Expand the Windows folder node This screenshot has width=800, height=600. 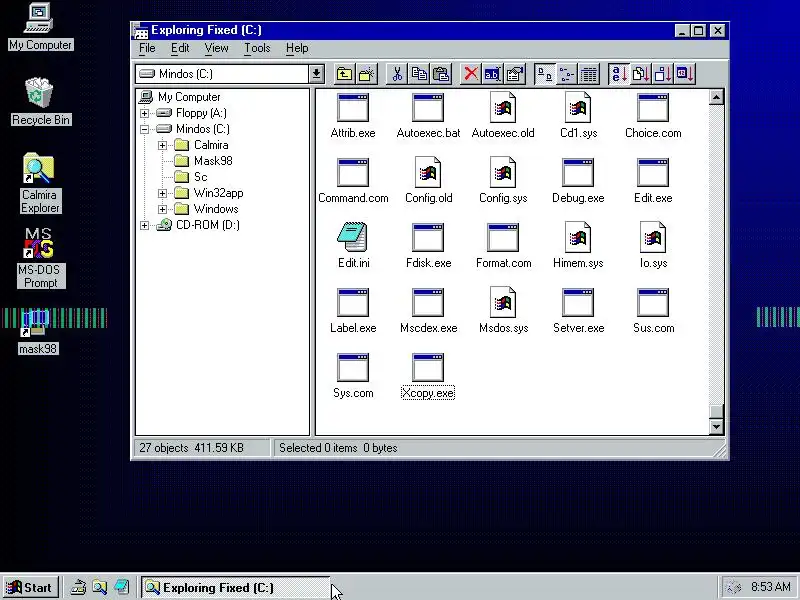162,209
